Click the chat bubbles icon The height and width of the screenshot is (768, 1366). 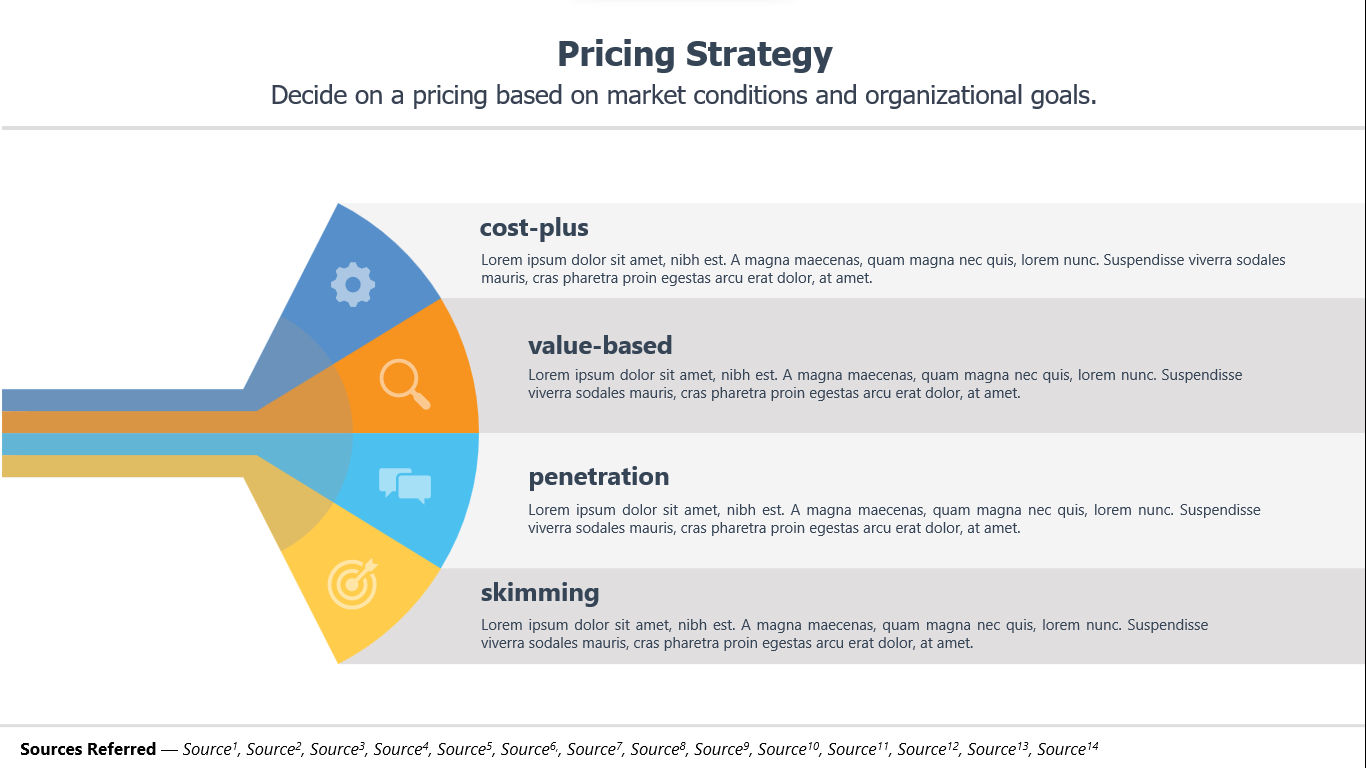[x=405, y=485]
